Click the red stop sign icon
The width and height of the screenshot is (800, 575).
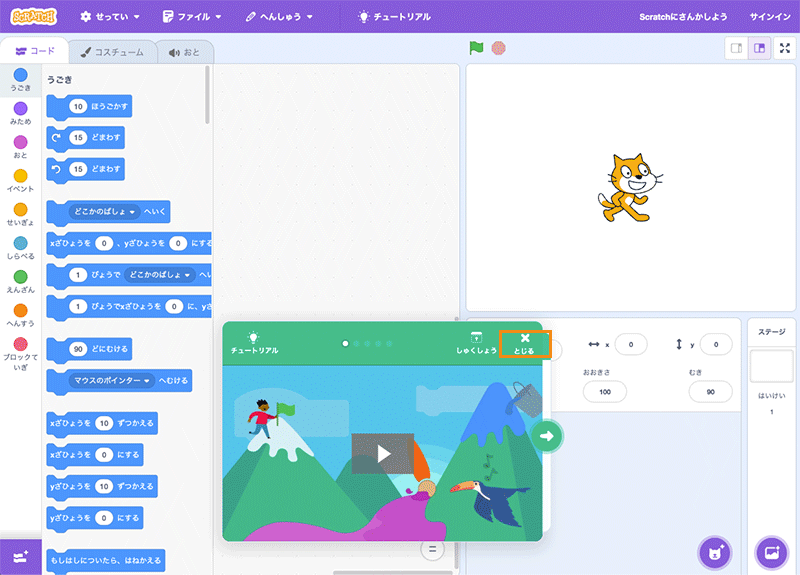497,48
